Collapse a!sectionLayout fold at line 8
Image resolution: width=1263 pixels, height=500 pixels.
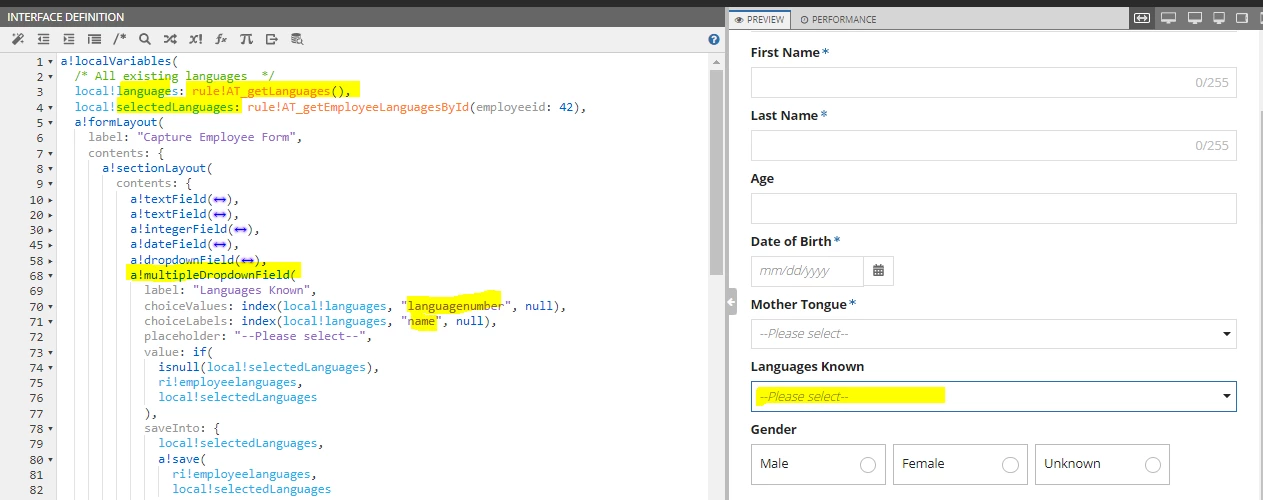click(x=51, y=169)
